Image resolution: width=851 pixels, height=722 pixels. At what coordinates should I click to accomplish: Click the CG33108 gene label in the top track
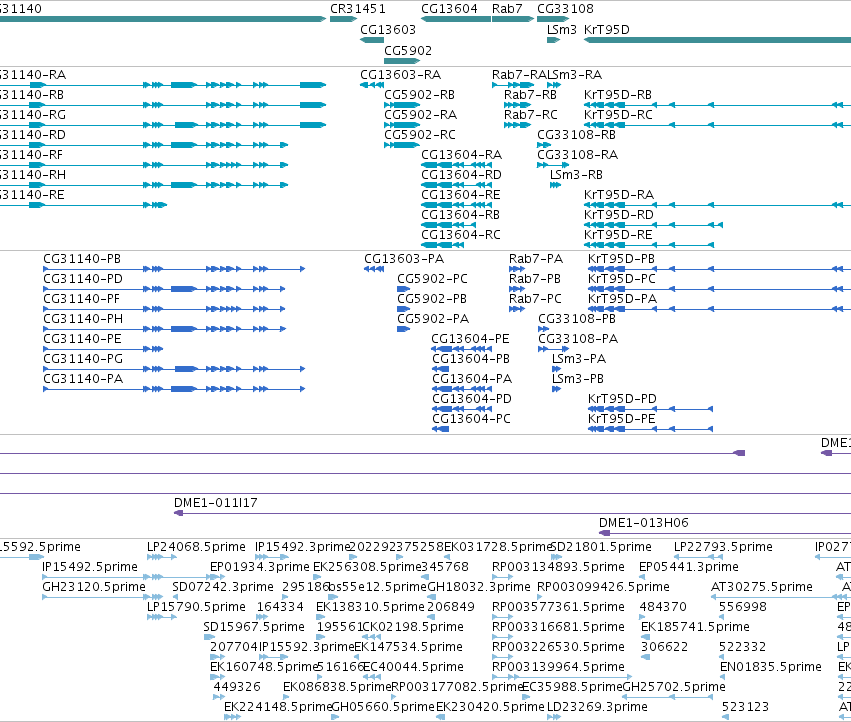pos(566,9)
